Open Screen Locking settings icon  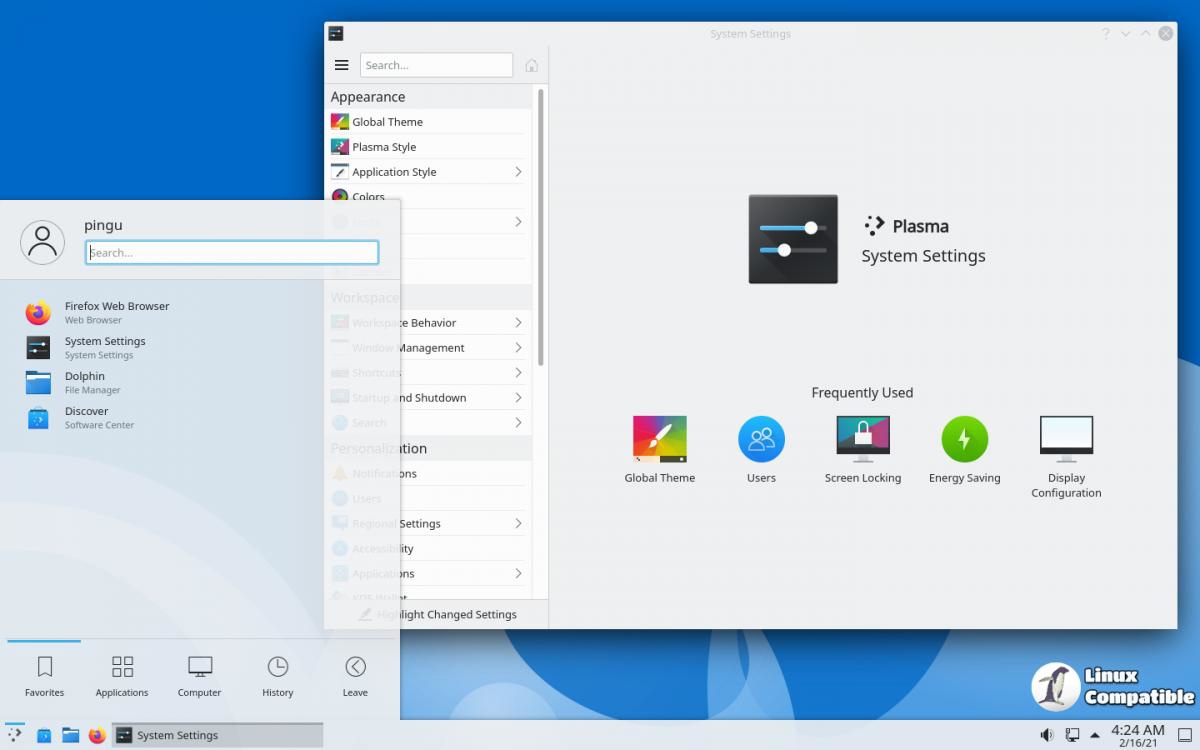(863, 449)
